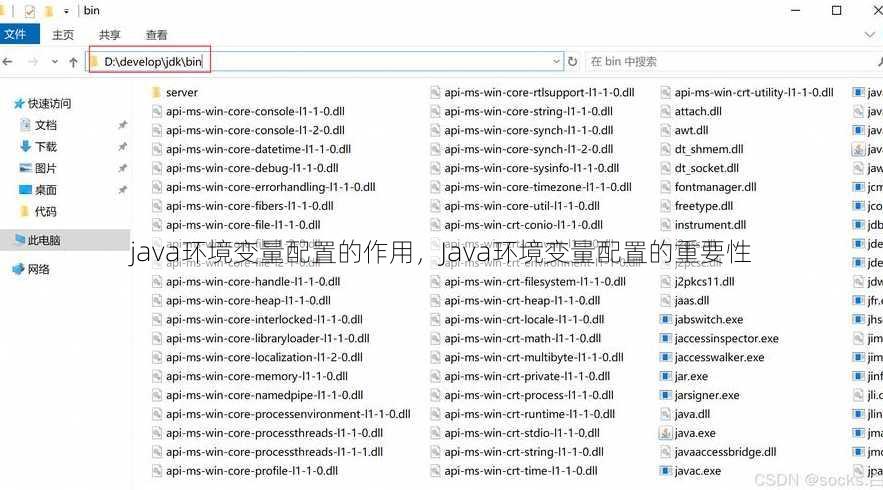
Task: Click the pin icon beside 图片
Action: (122, 168)
